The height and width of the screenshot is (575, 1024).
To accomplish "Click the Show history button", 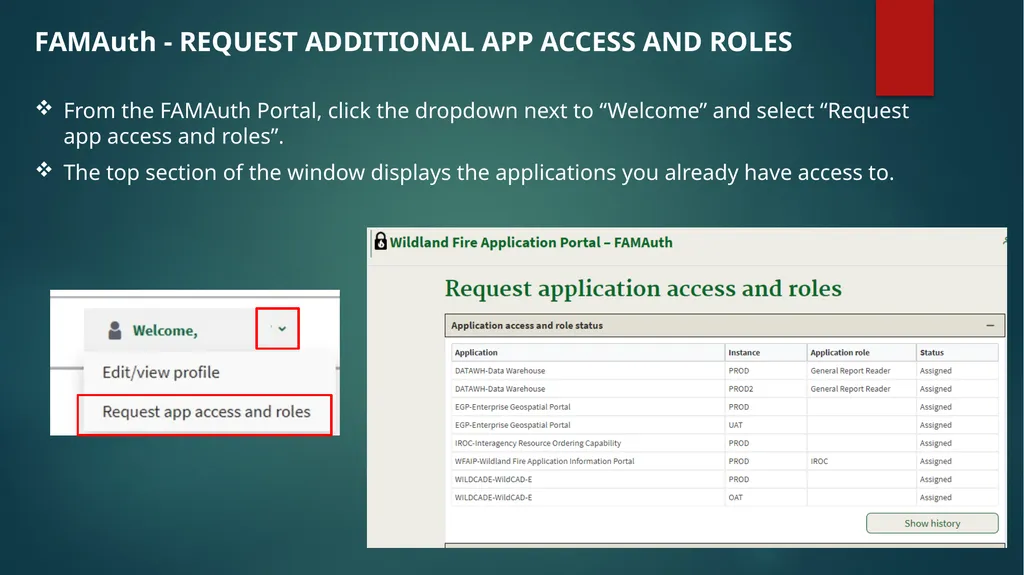I will tap(932, 523).
